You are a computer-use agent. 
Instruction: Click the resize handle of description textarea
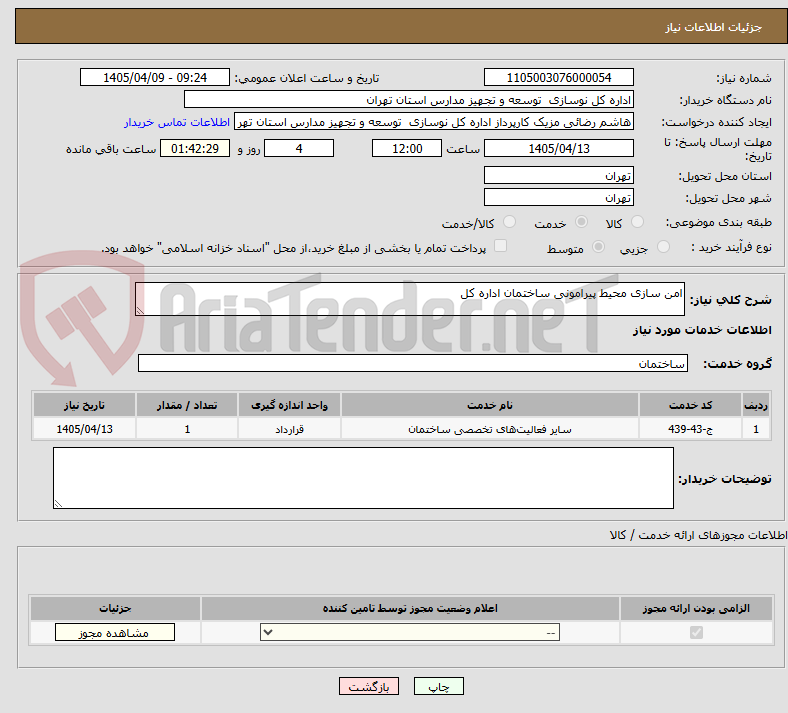(x=140, y=311)
